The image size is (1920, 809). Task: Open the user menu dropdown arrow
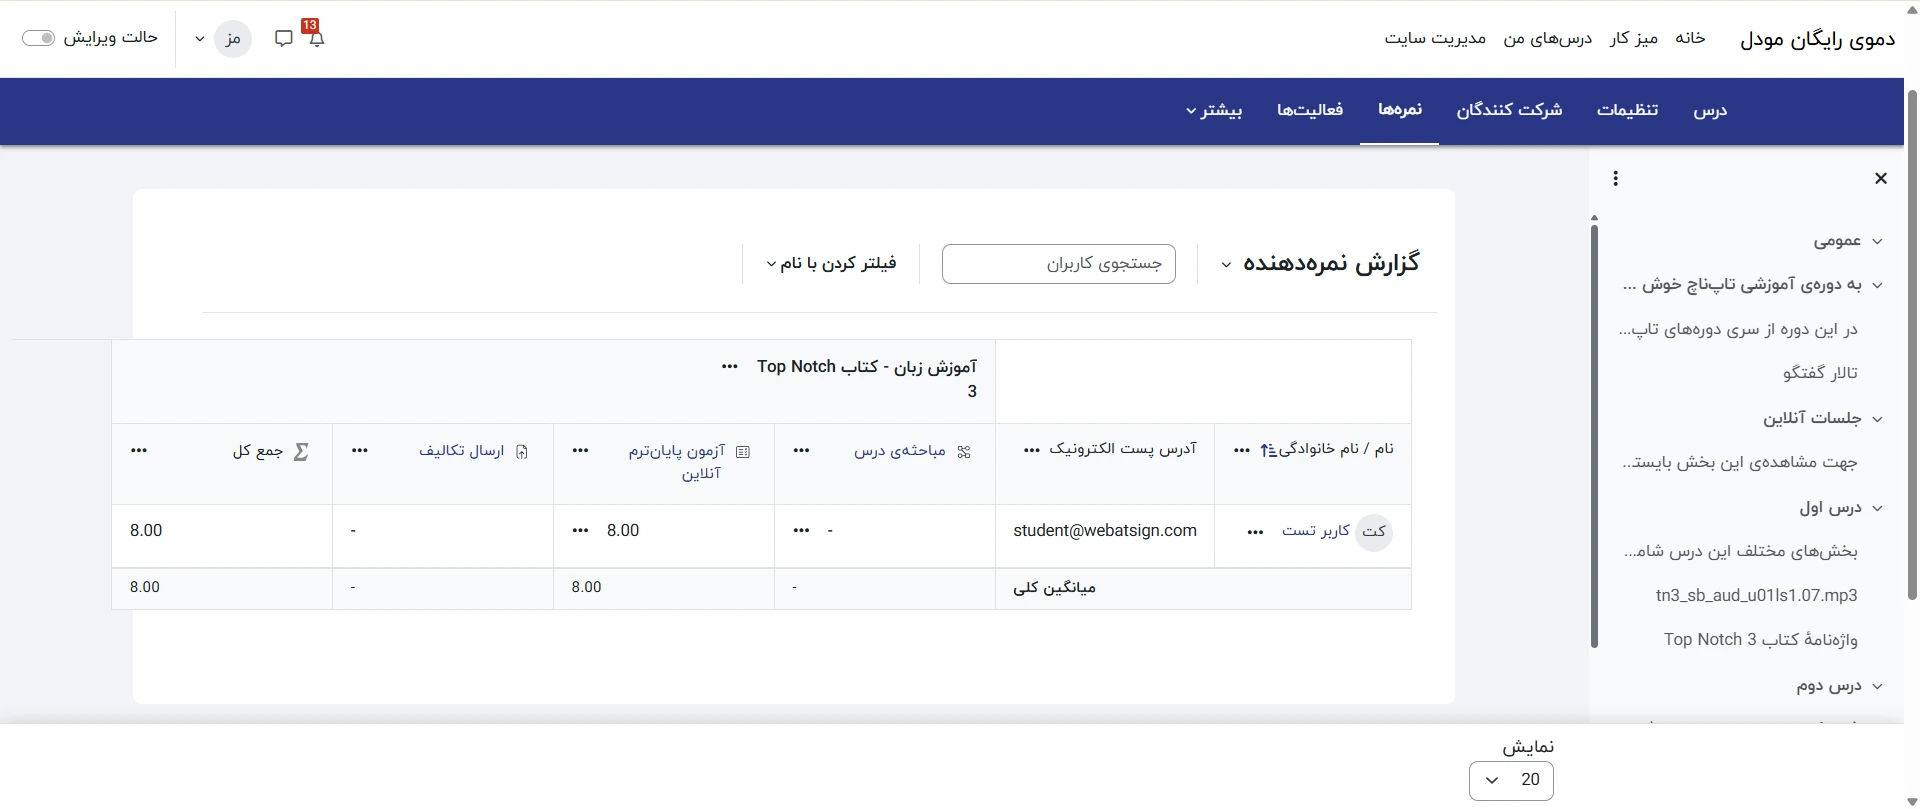(200, 39)
